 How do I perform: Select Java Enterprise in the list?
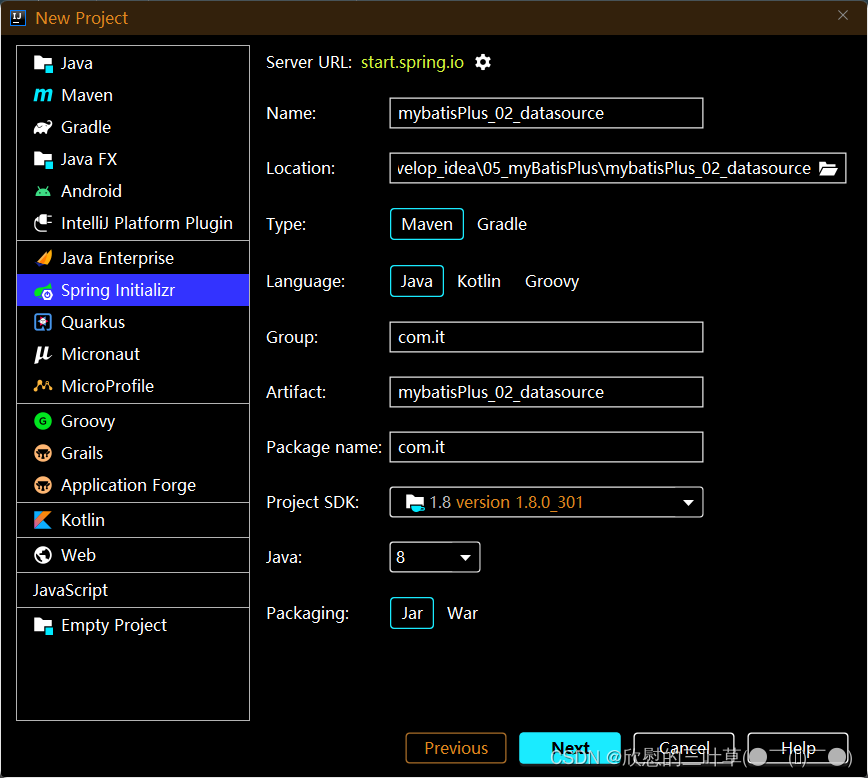pyautogui.click(x=133, y=258)
